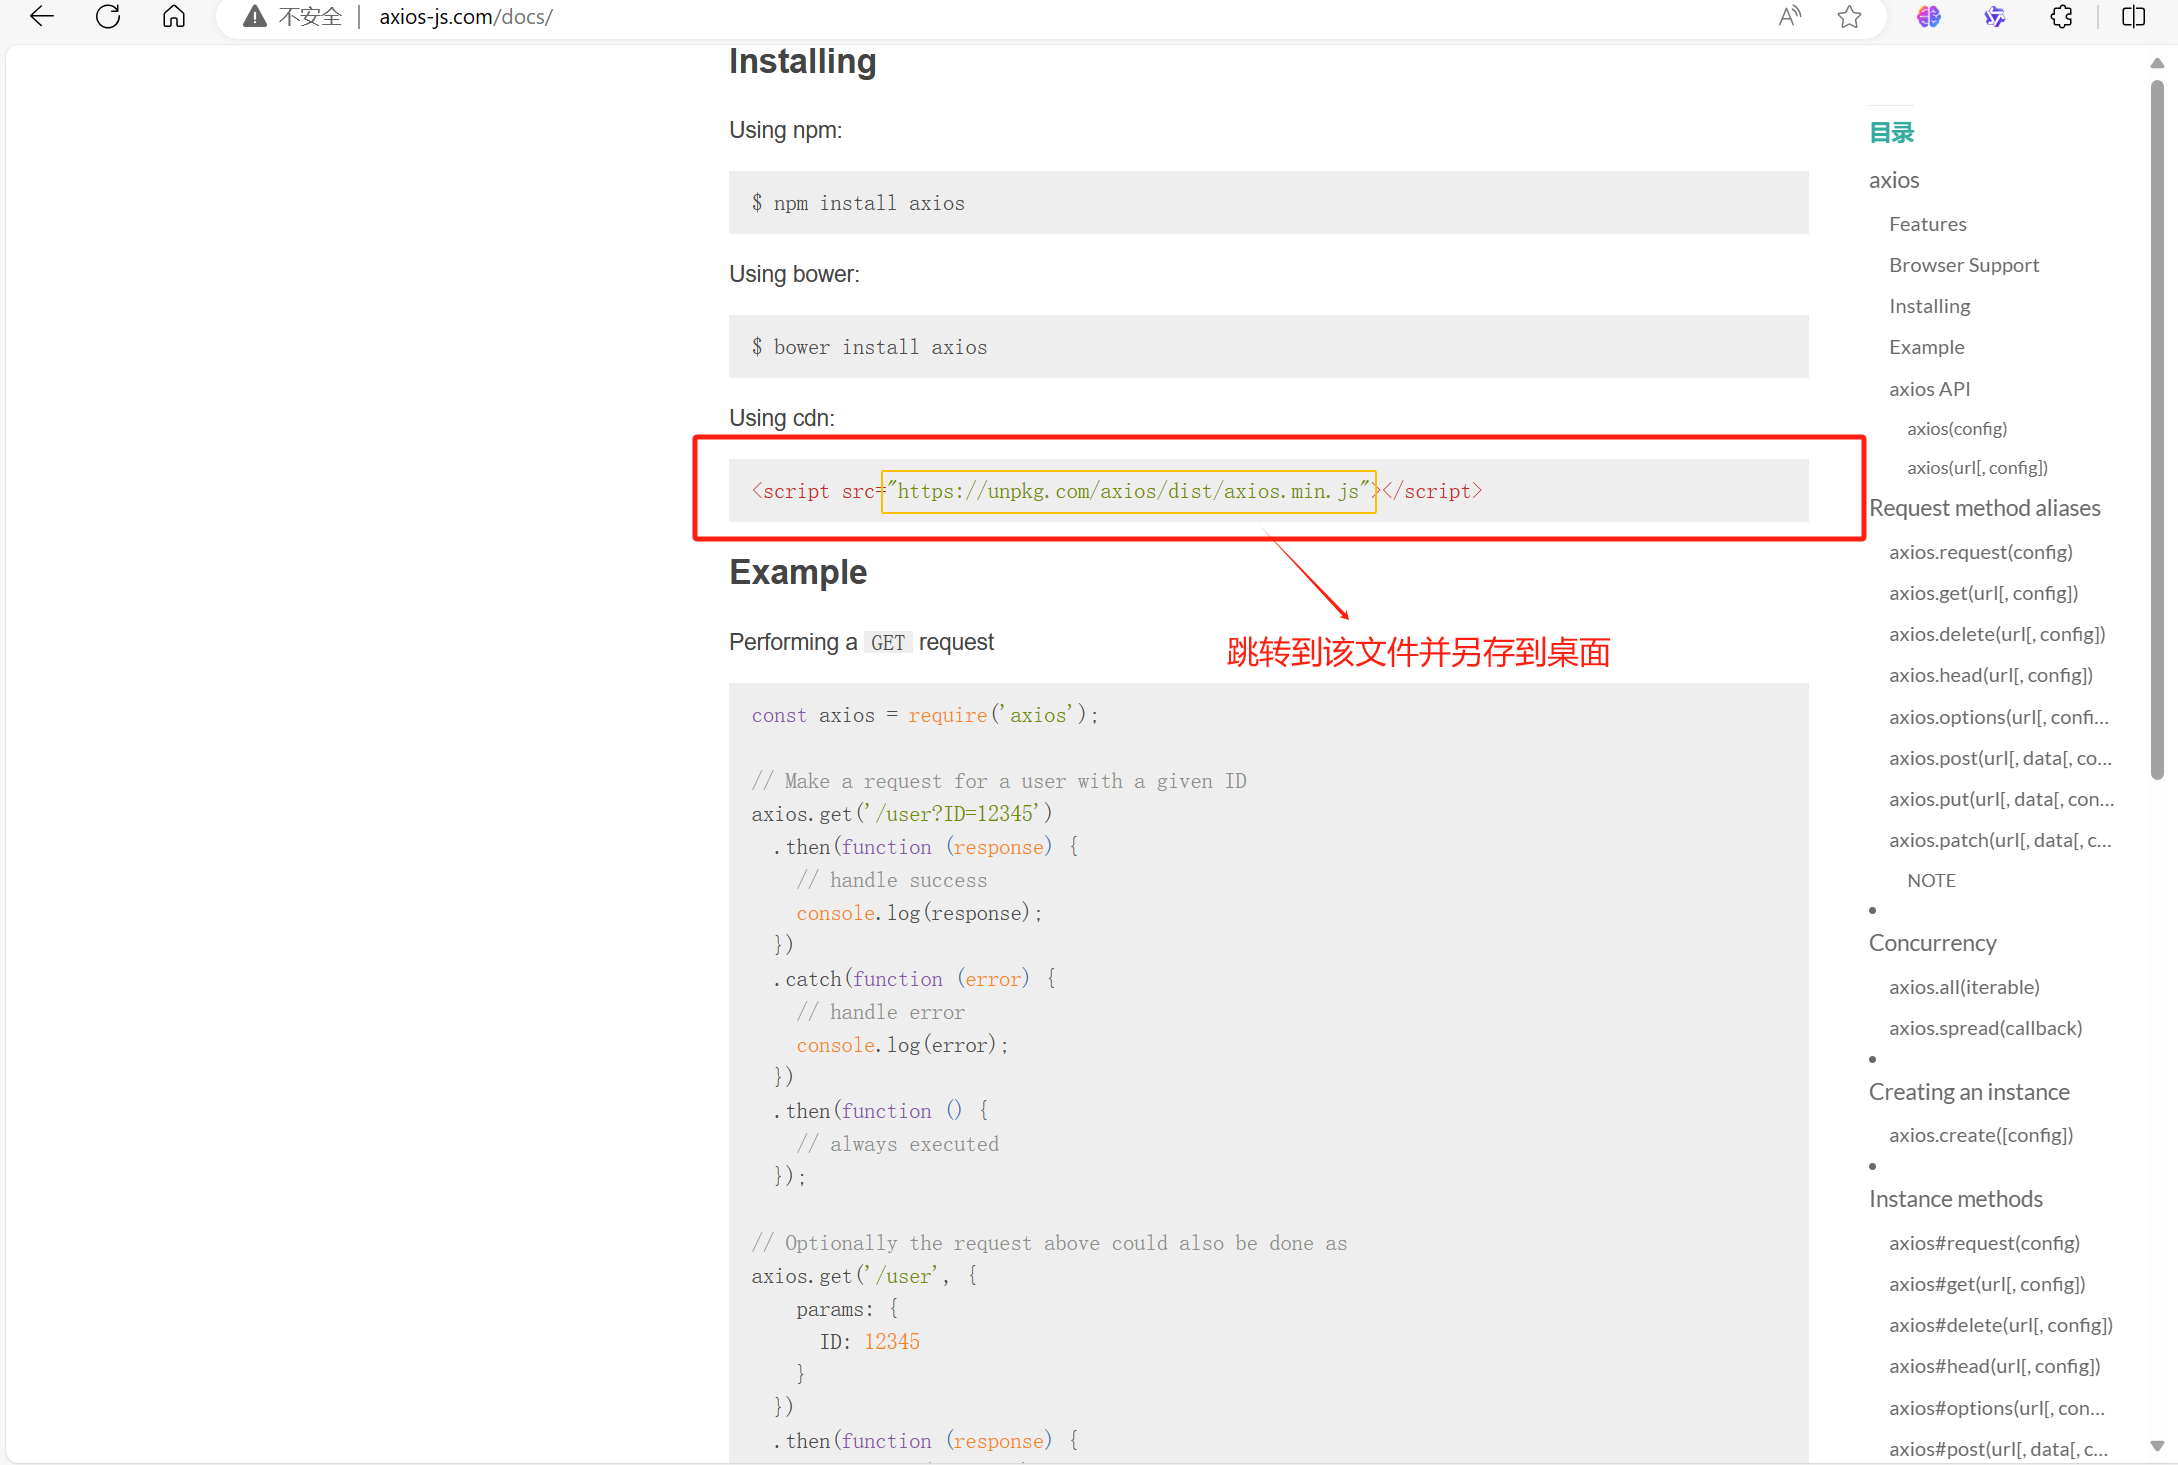Viewport: 2178px width, 1465px height.
Task: Click the axios.get('/user?ID=12345') line
Action: (x=902, y=814)
